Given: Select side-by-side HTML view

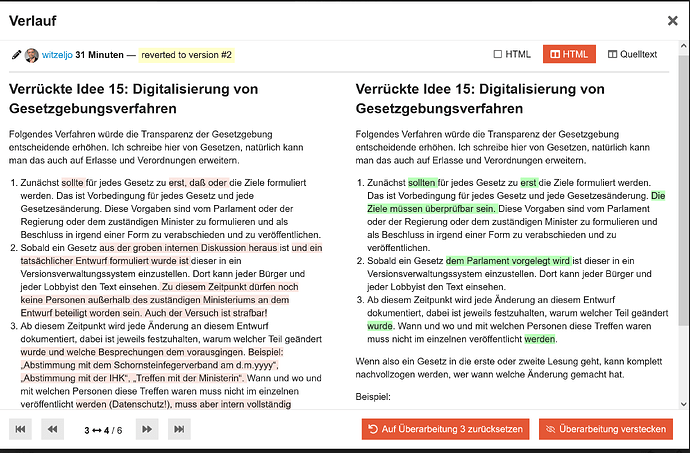Looking at the screenshot, I should (x=569, y=54).
